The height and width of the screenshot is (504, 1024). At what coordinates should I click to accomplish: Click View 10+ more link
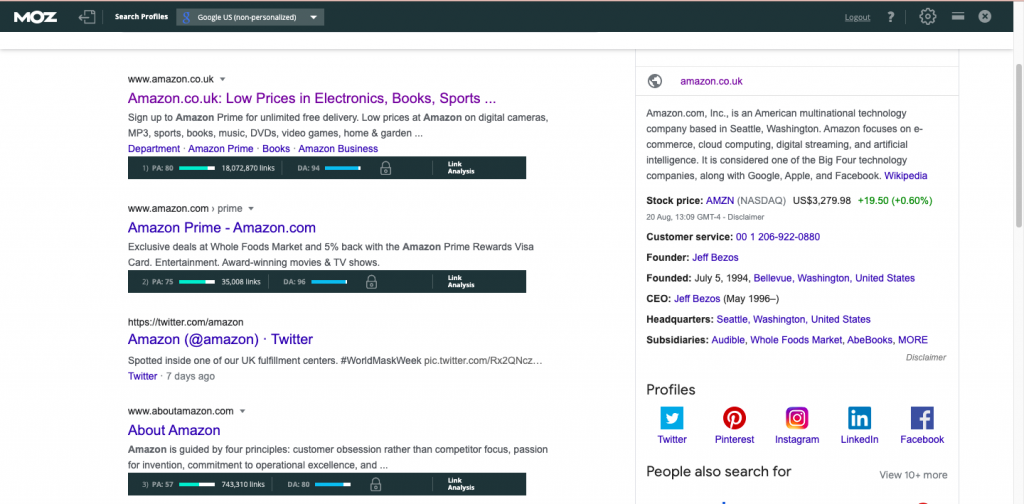(x=913, y=475)
